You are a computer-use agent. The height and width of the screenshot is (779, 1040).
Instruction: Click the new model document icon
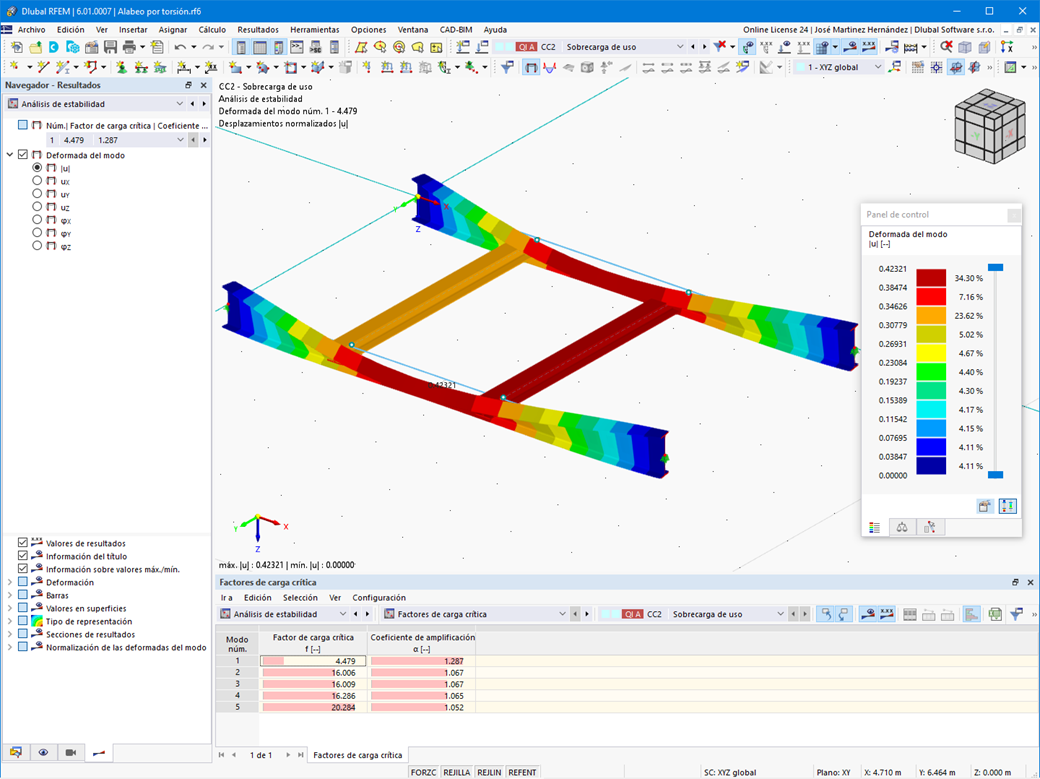pyautogui.click(x=17, y=47)
